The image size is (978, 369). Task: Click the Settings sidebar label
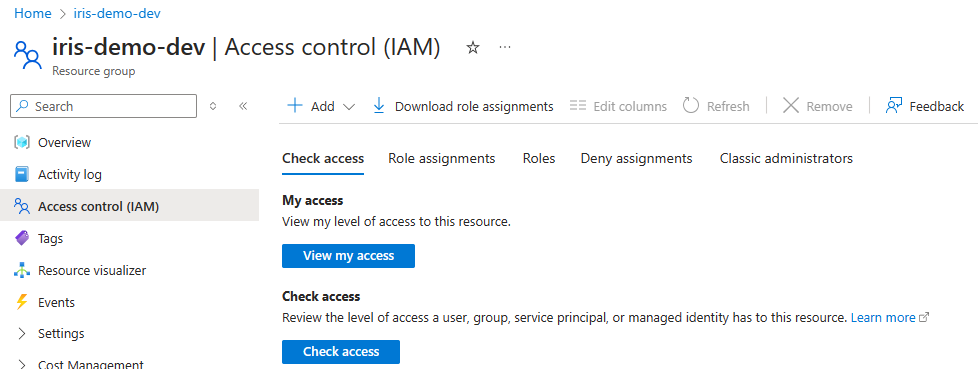(x=61, y=333)
